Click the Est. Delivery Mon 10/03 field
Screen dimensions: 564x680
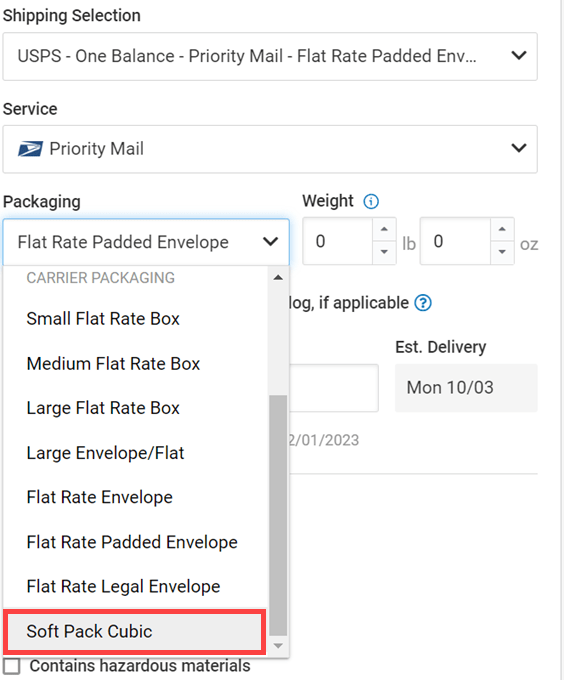pyautogui.click(x=466, y=388)
